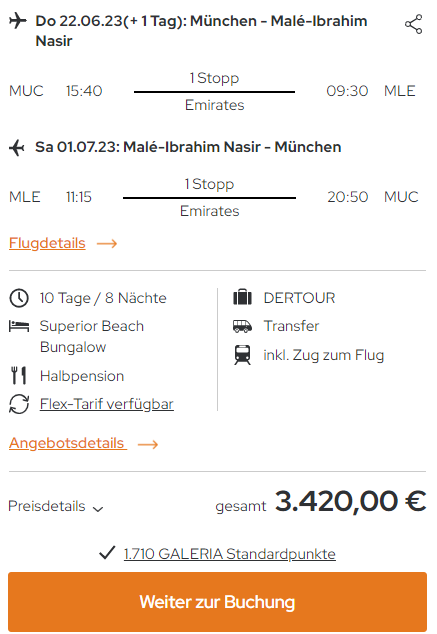Open the Angebotsdetails link
Screen dimensions: 437x634
coord(67,444)
